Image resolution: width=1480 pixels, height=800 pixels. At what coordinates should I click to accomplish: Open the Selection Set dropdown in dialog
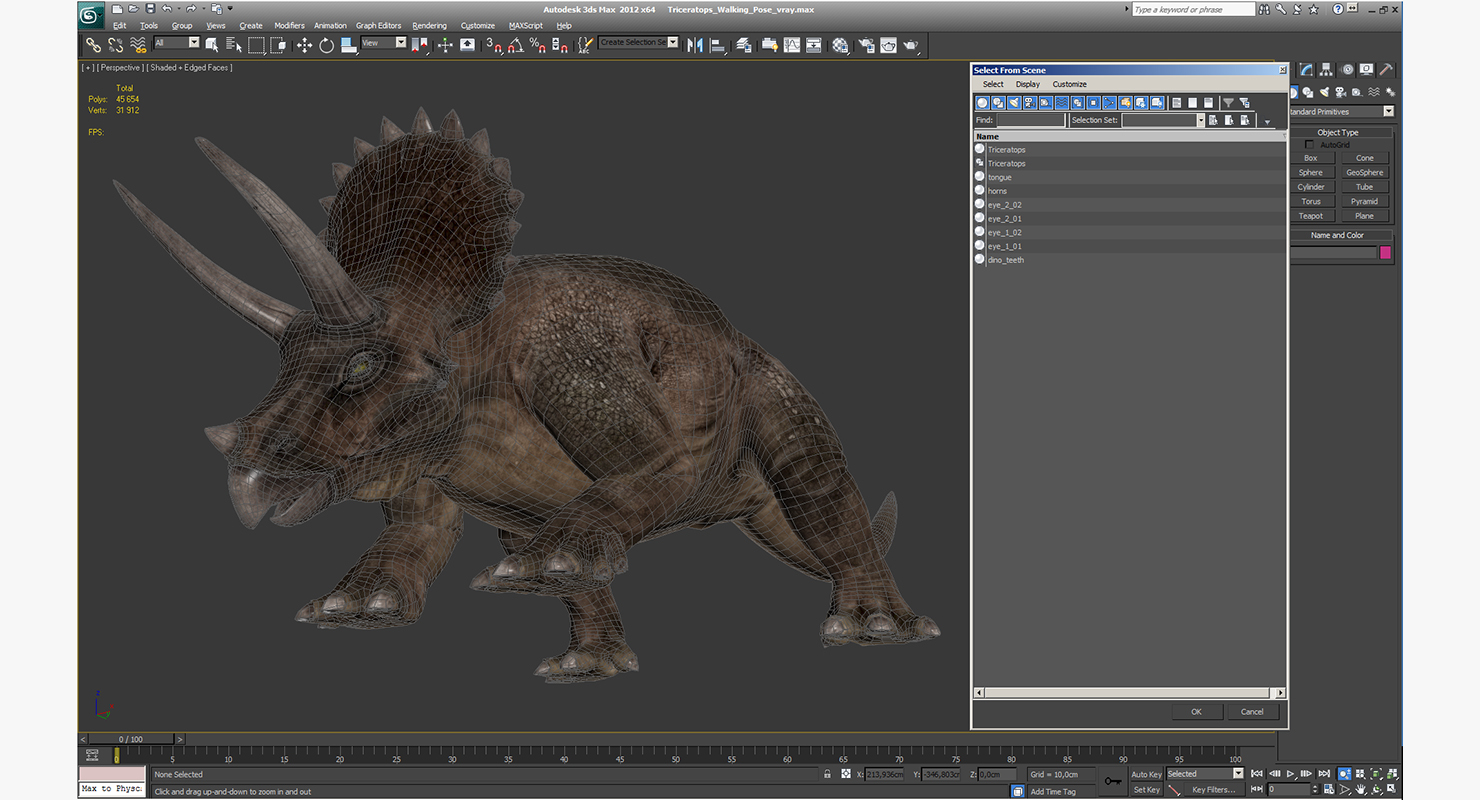coord(1201,120)
